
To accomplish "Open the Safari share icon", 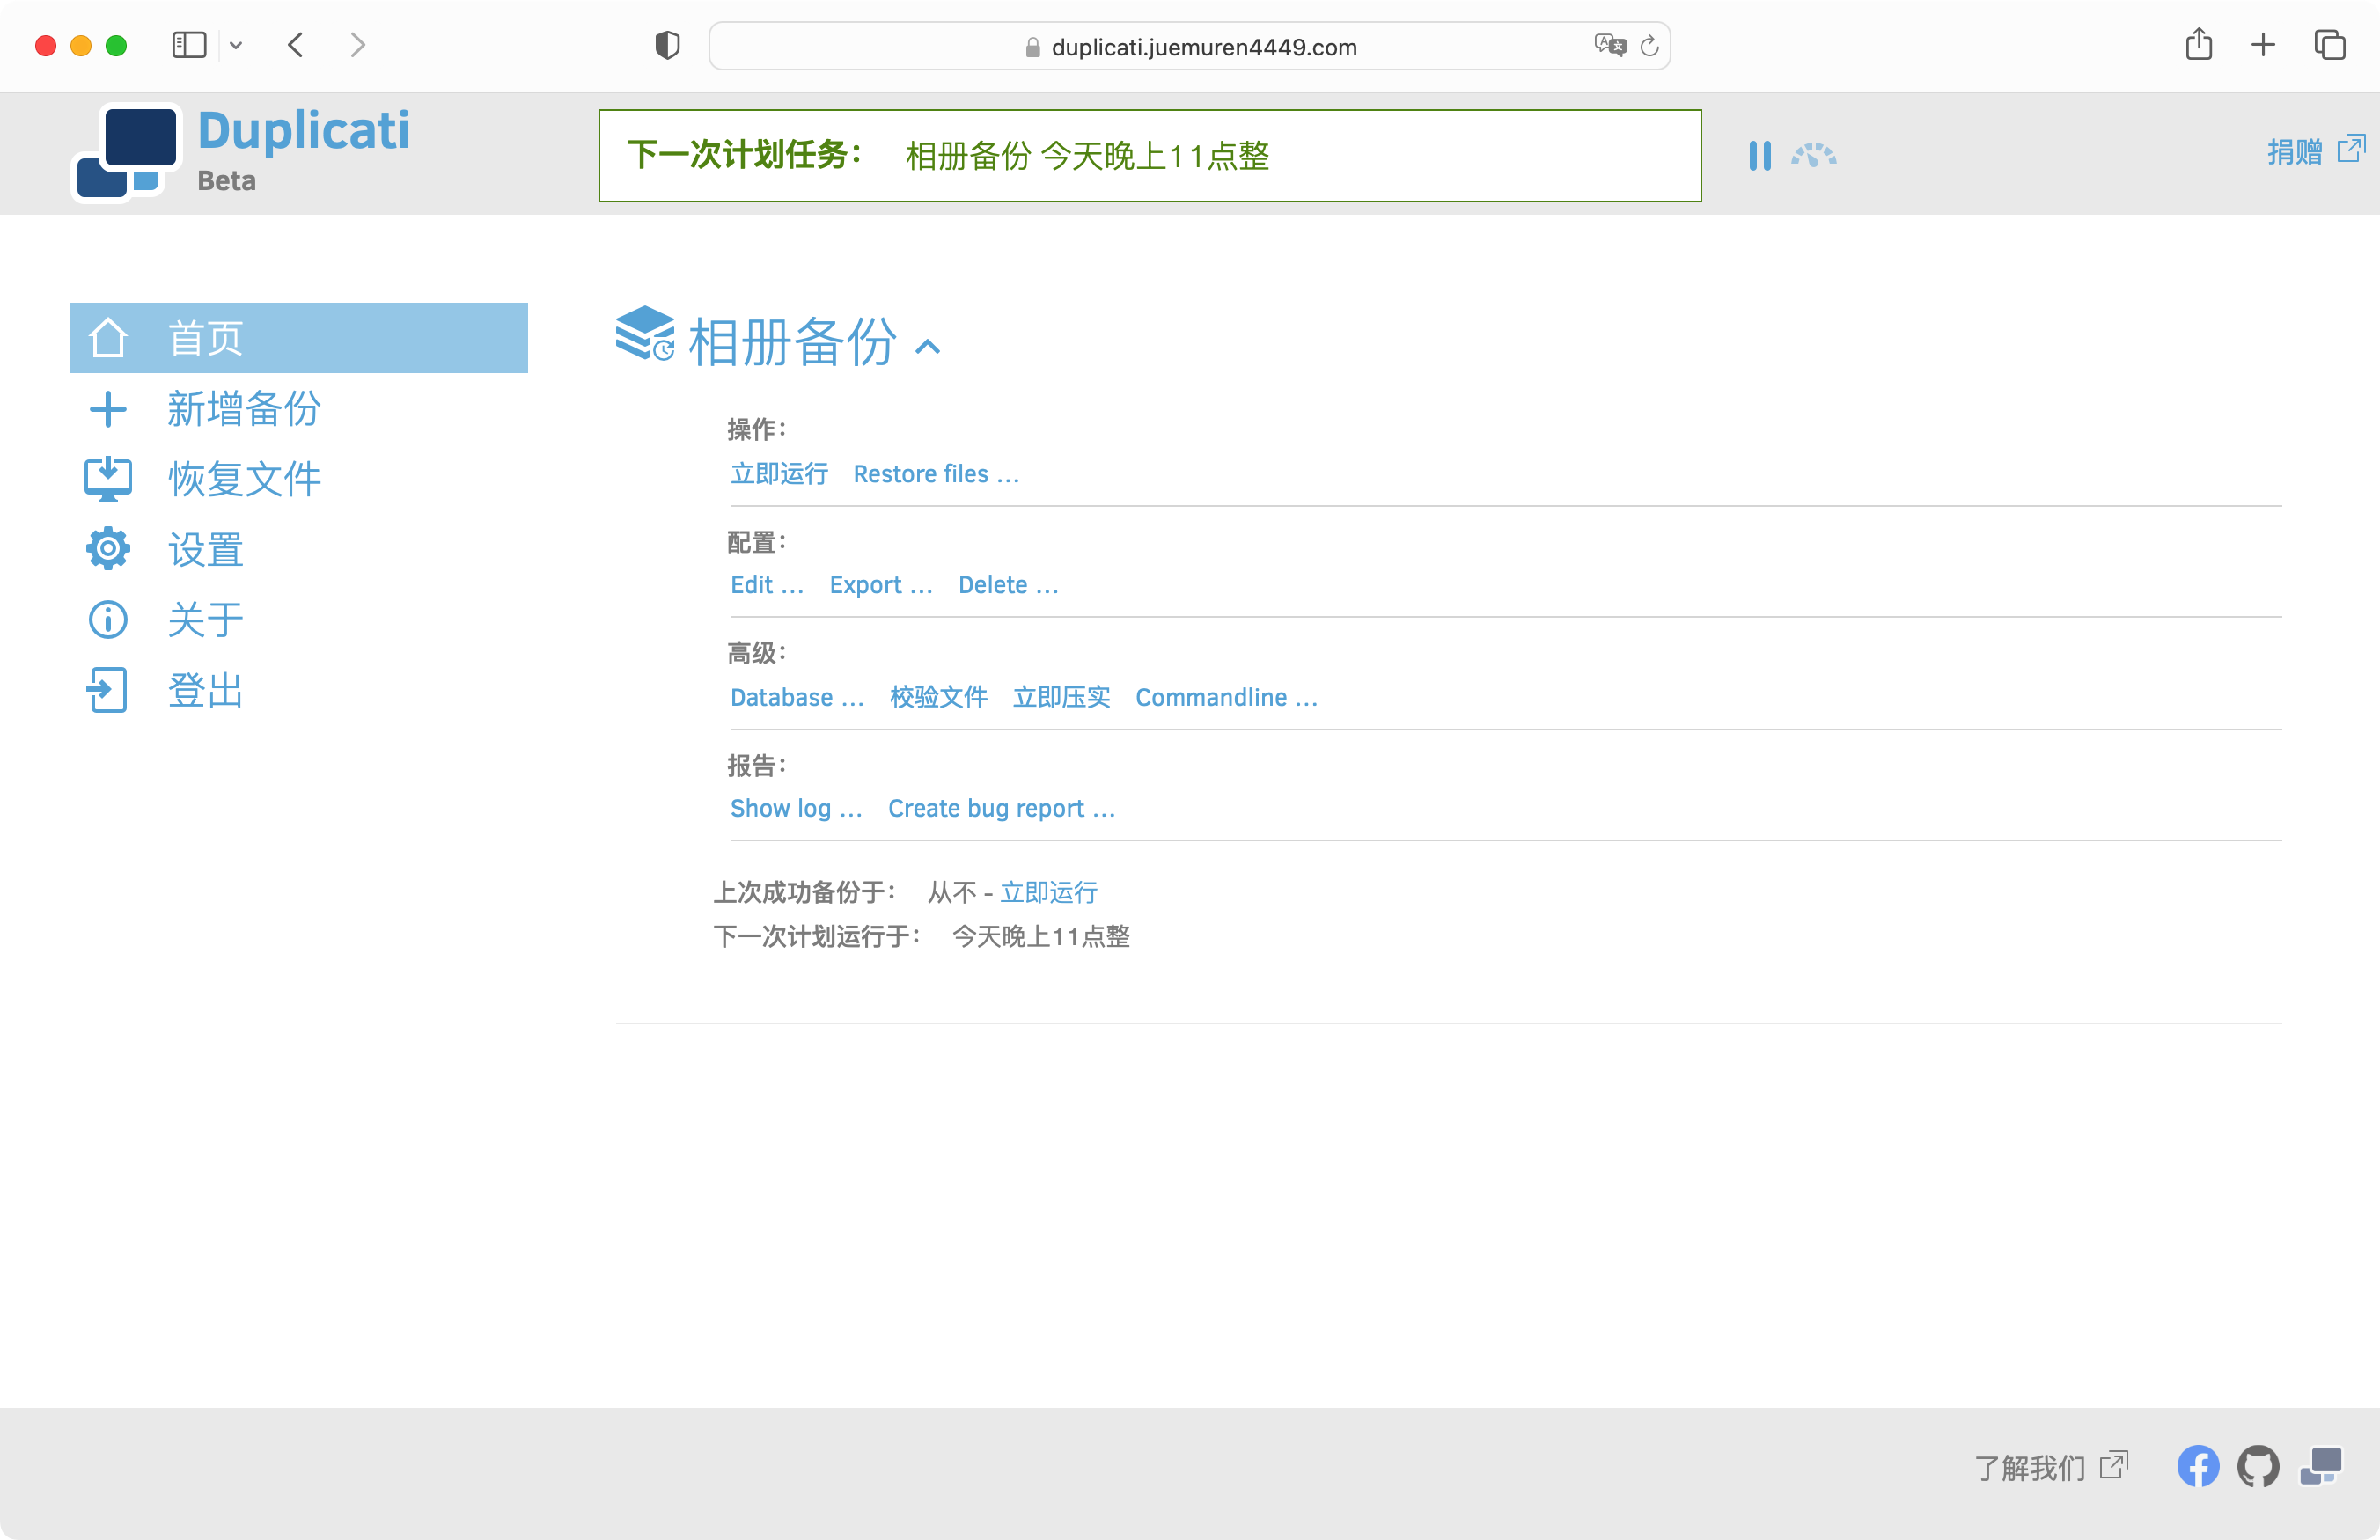I will click(2199, 44).
